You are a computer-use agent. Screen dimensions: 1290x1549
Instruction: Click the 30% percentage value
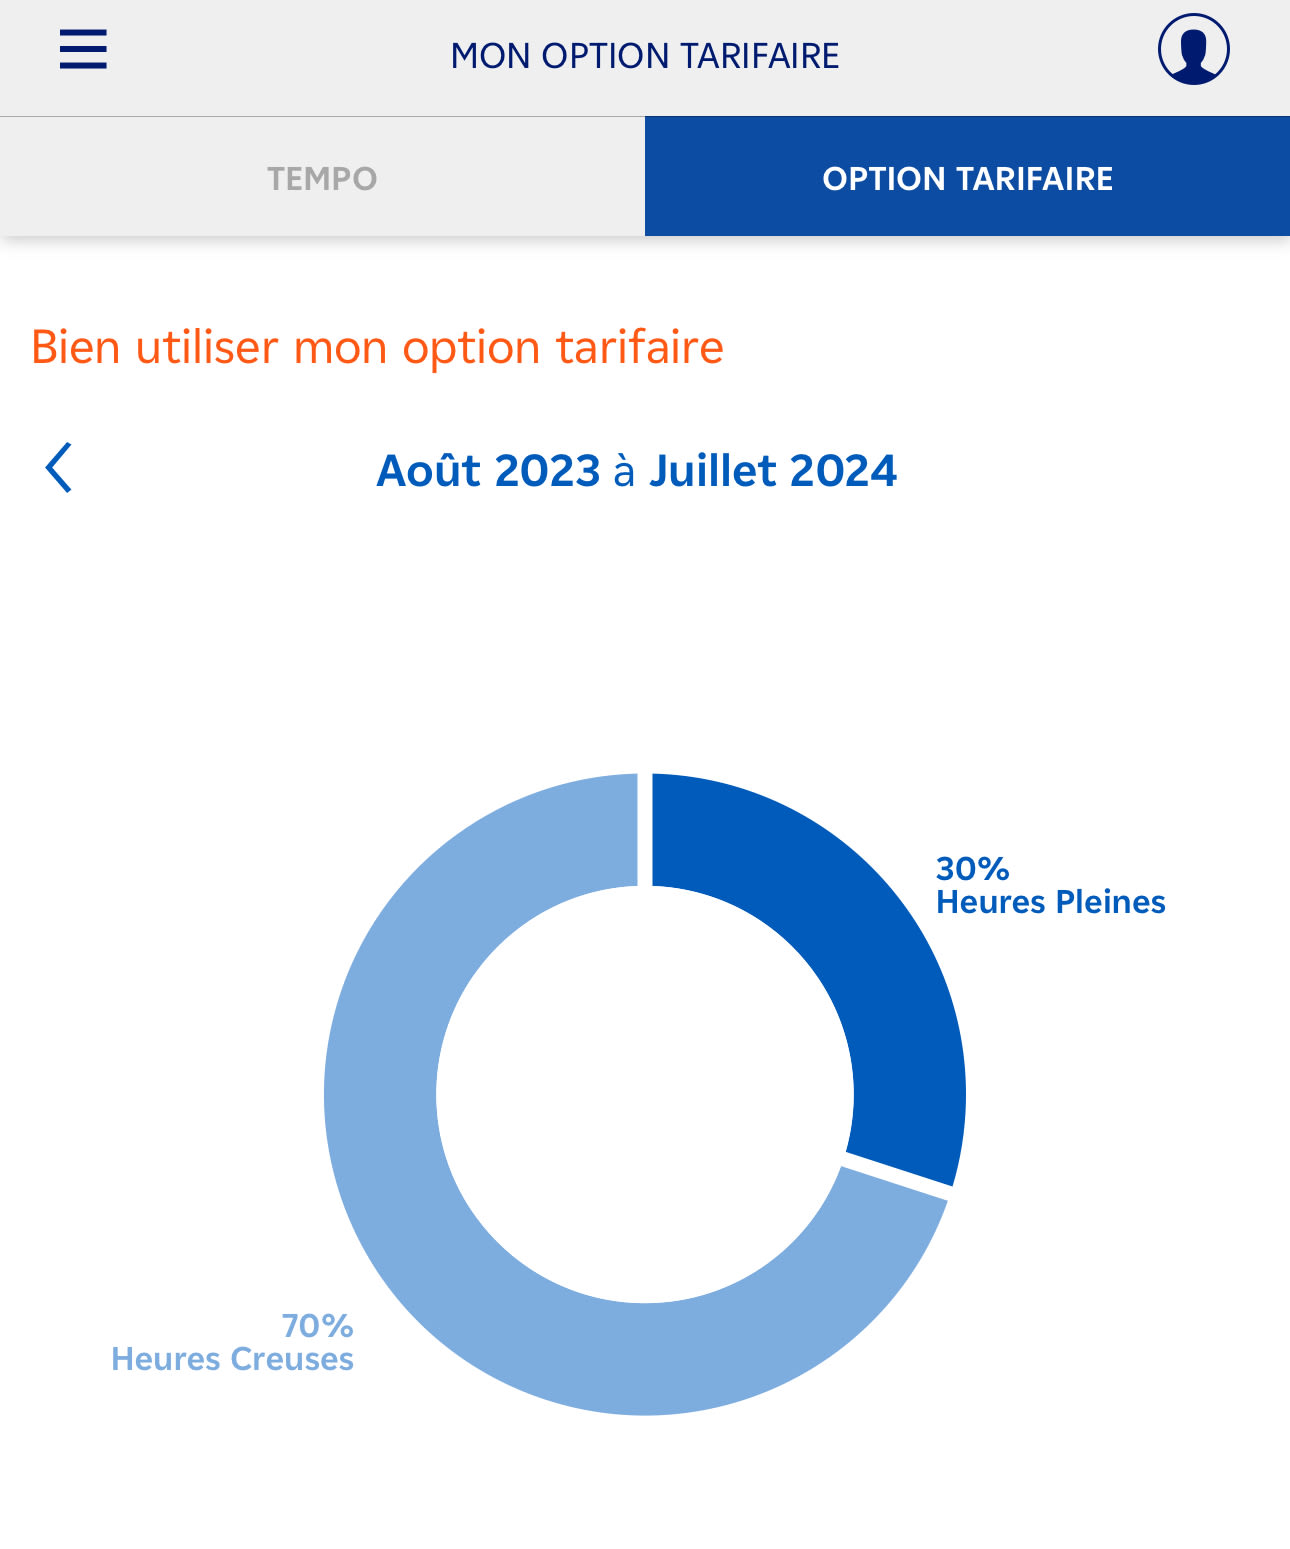click(972, 868)
